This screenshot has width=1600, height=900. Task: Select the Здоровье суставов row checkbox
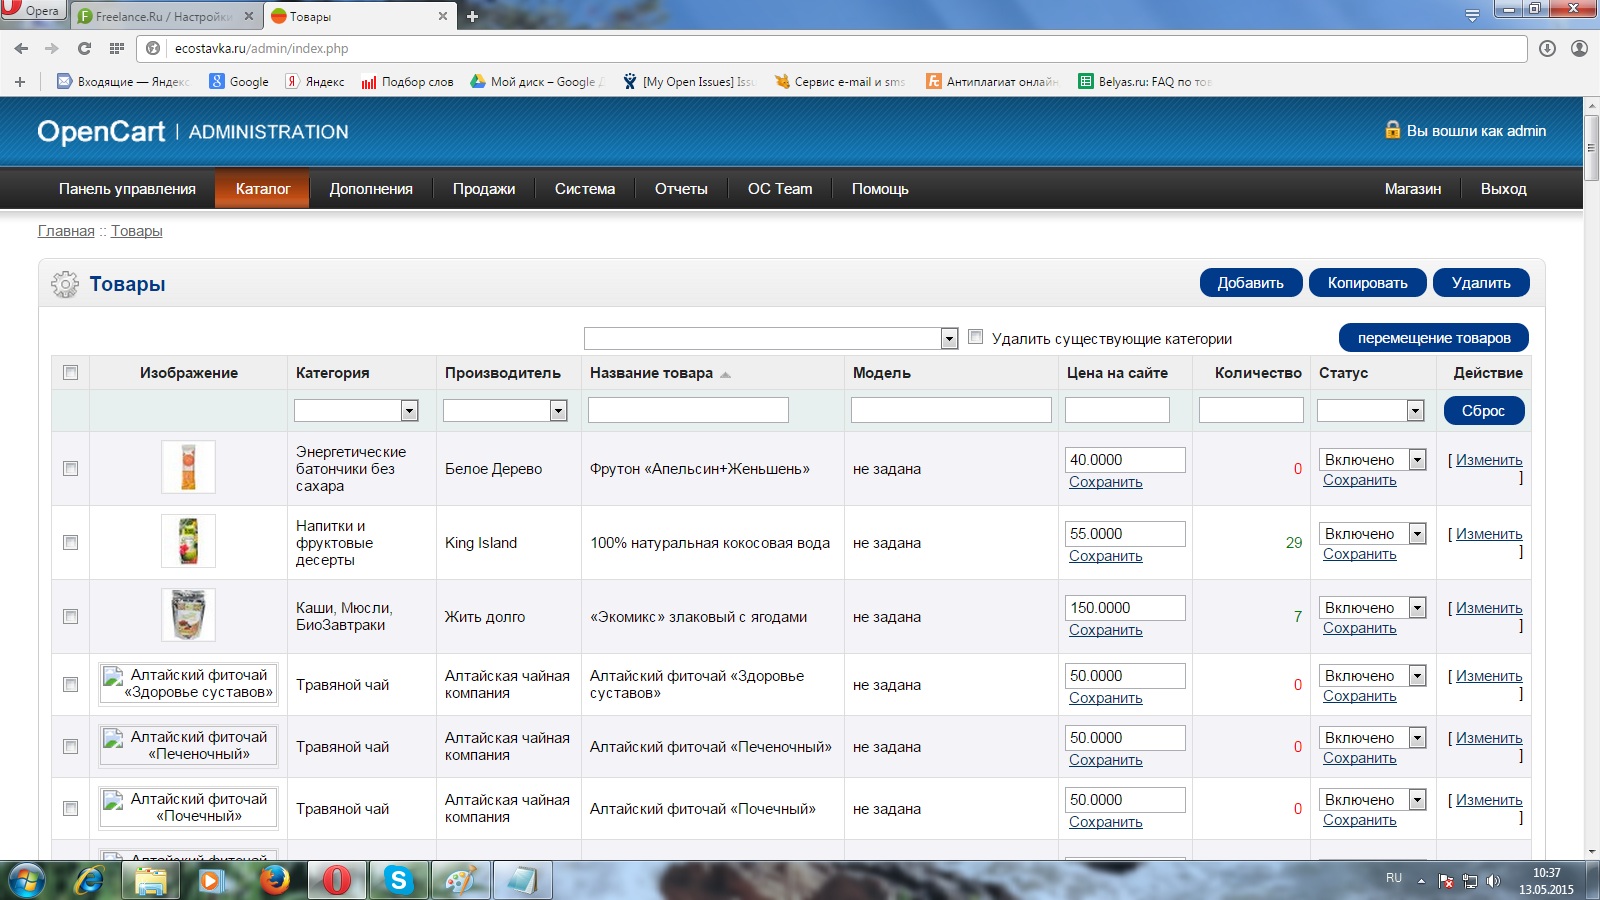tap(70, 684)
